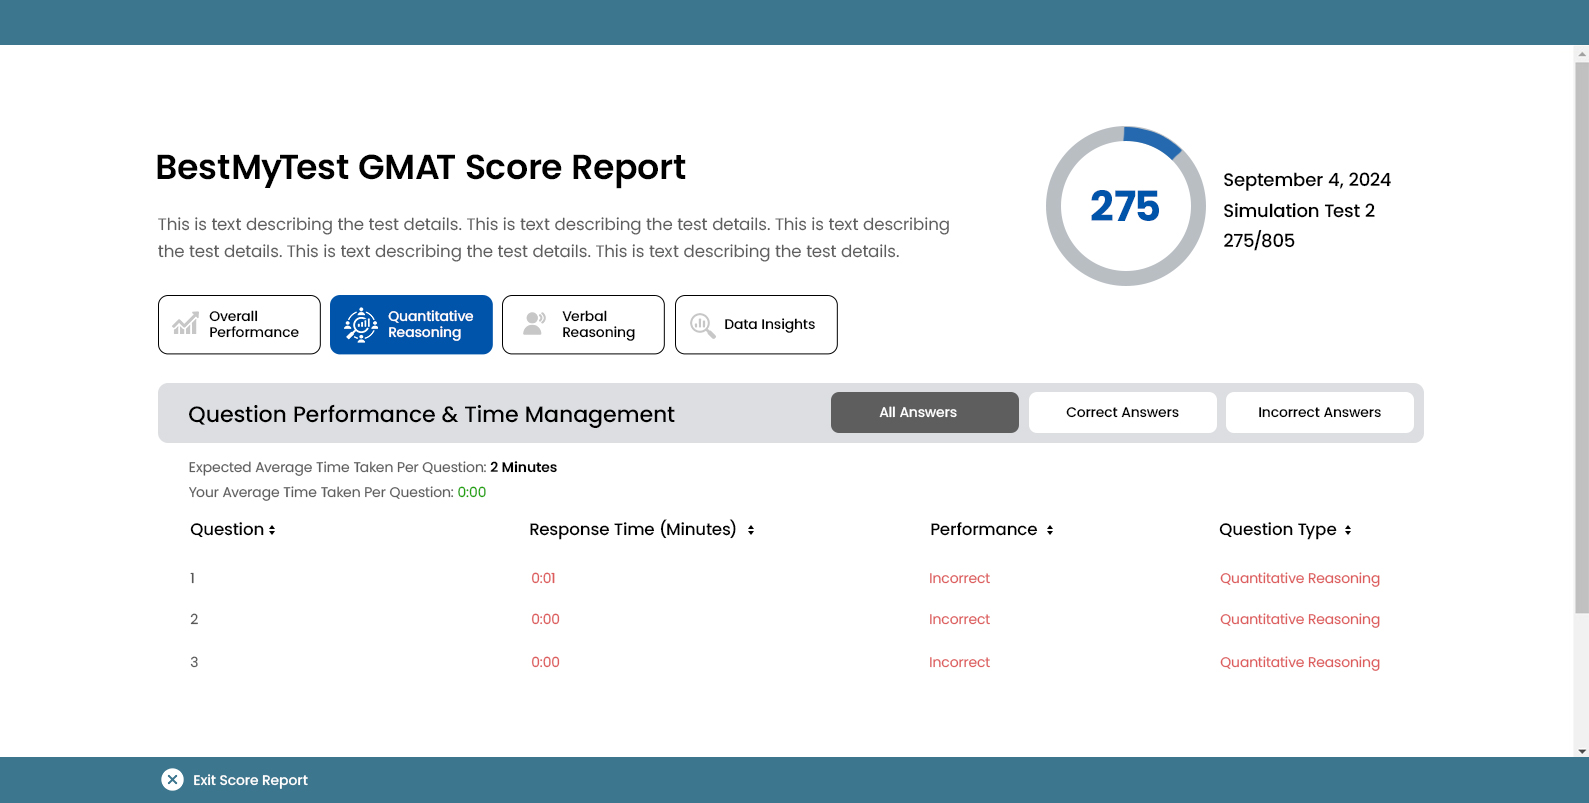This screenshot has height=803, width=1589.
Task: Click the 0:00 response time for question 2
Action: [545, 619]
